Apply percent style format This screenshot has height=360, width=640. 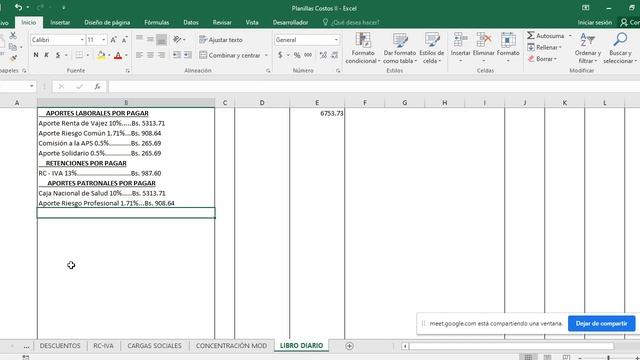tap(297, 55)
